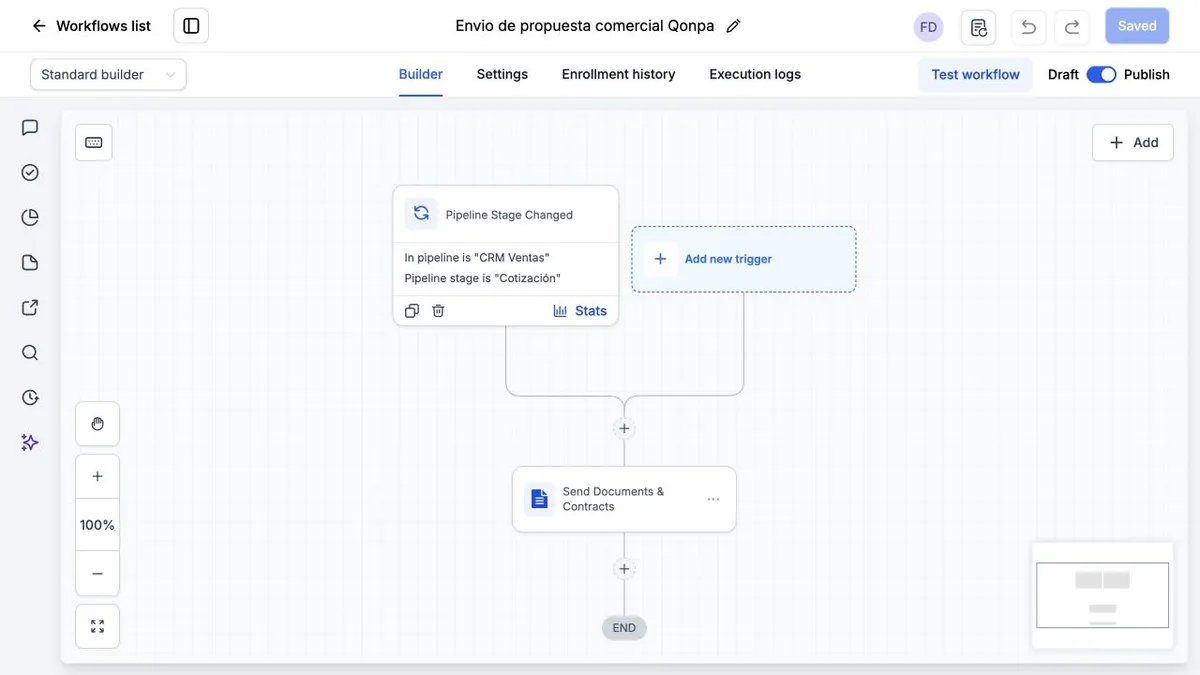Open the version notes document icon

point(978,27)
